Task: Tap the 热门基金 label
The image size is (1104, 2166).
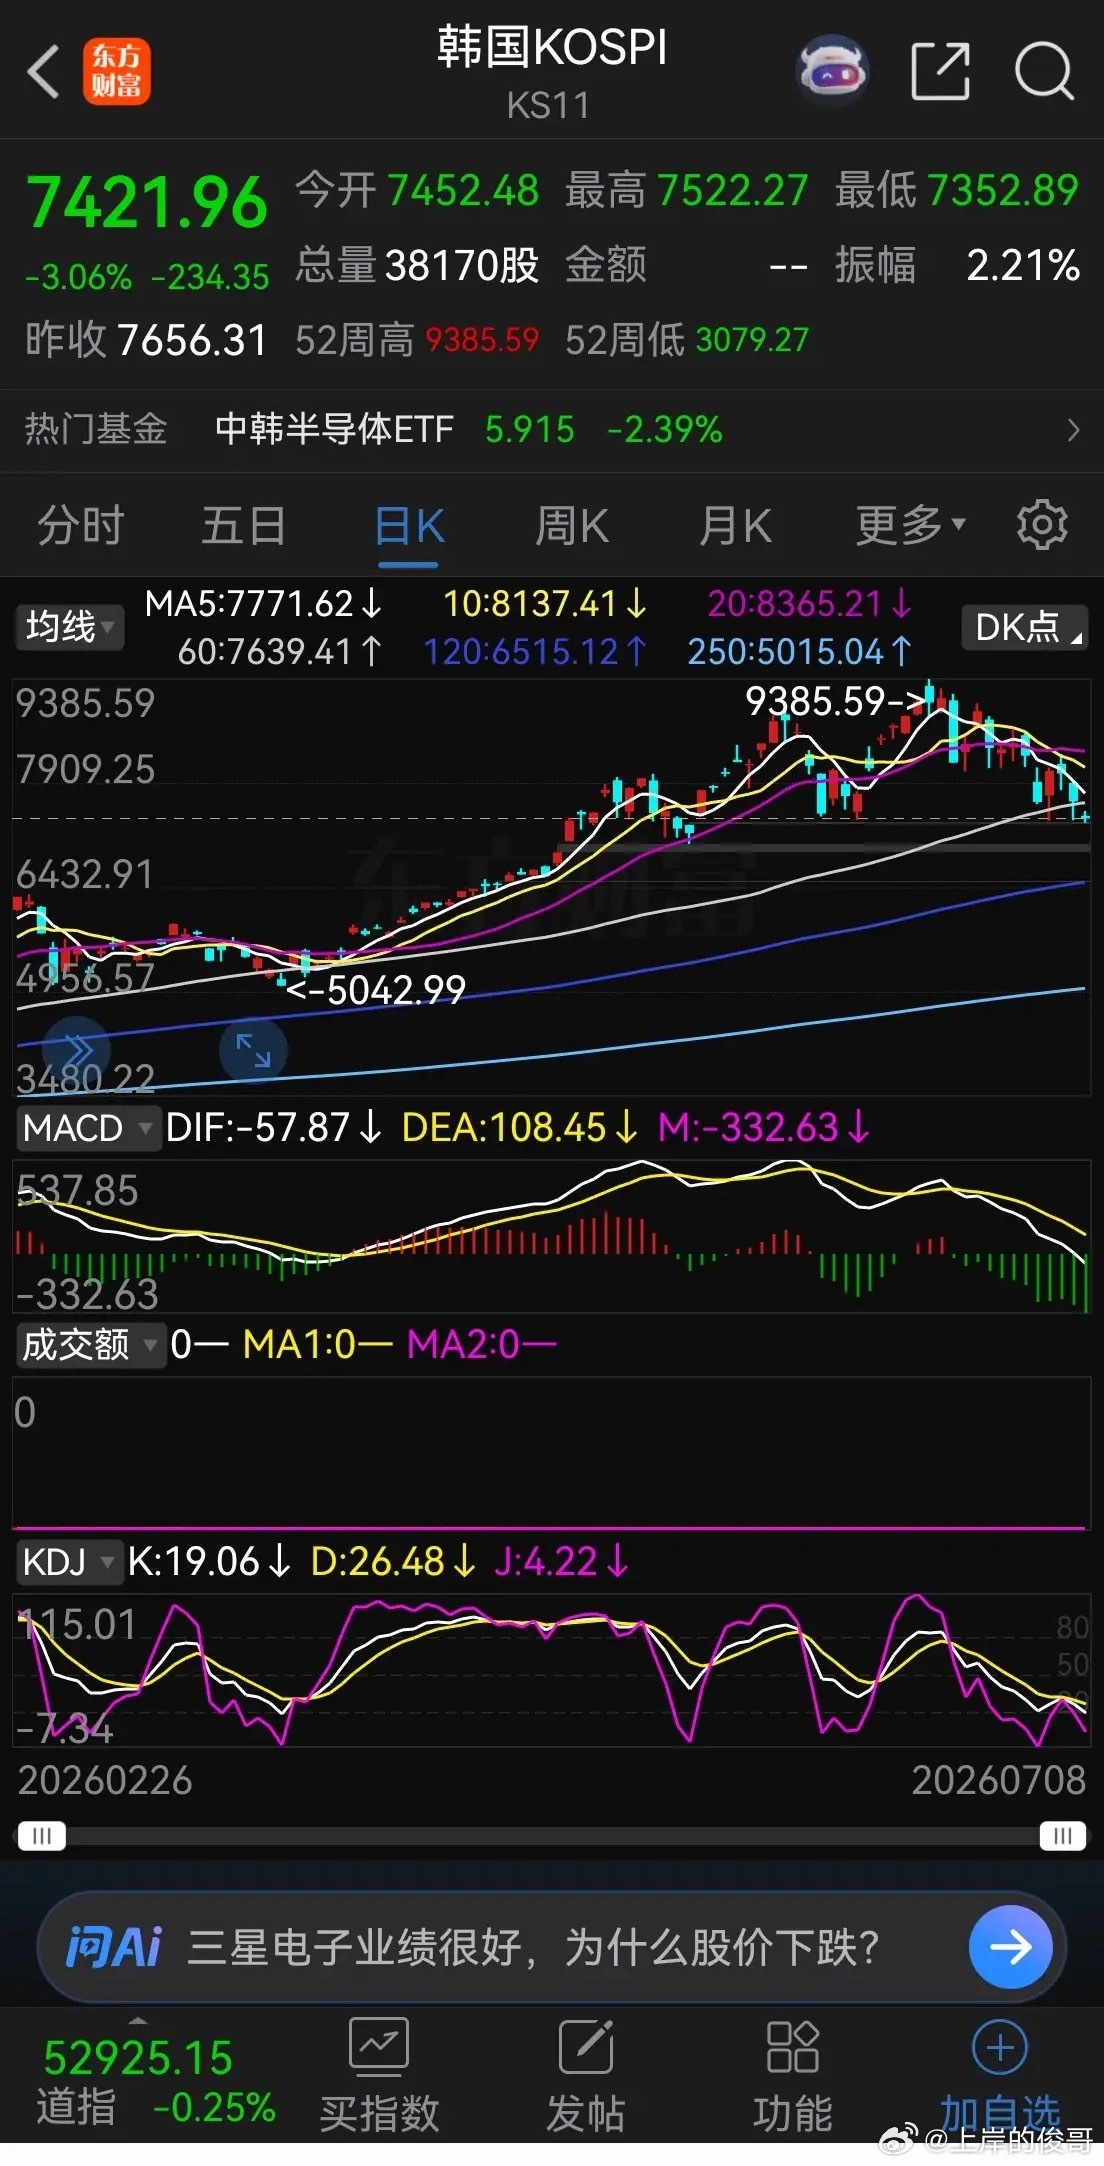Action: pyautogui.click(x=96, y=430)
